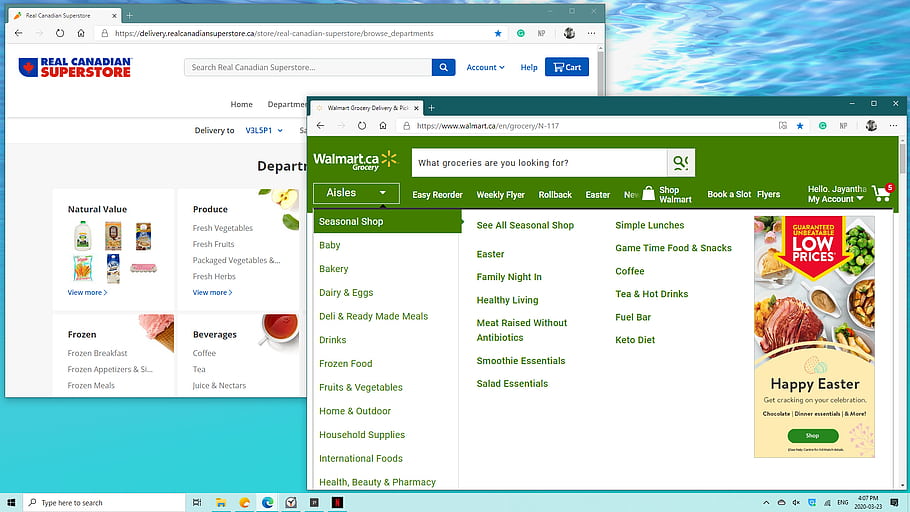Image resolution: width=910 pixels, height=512 pixels.
Task: Open the Weekly Flyer link
Action: pos(500,195)
